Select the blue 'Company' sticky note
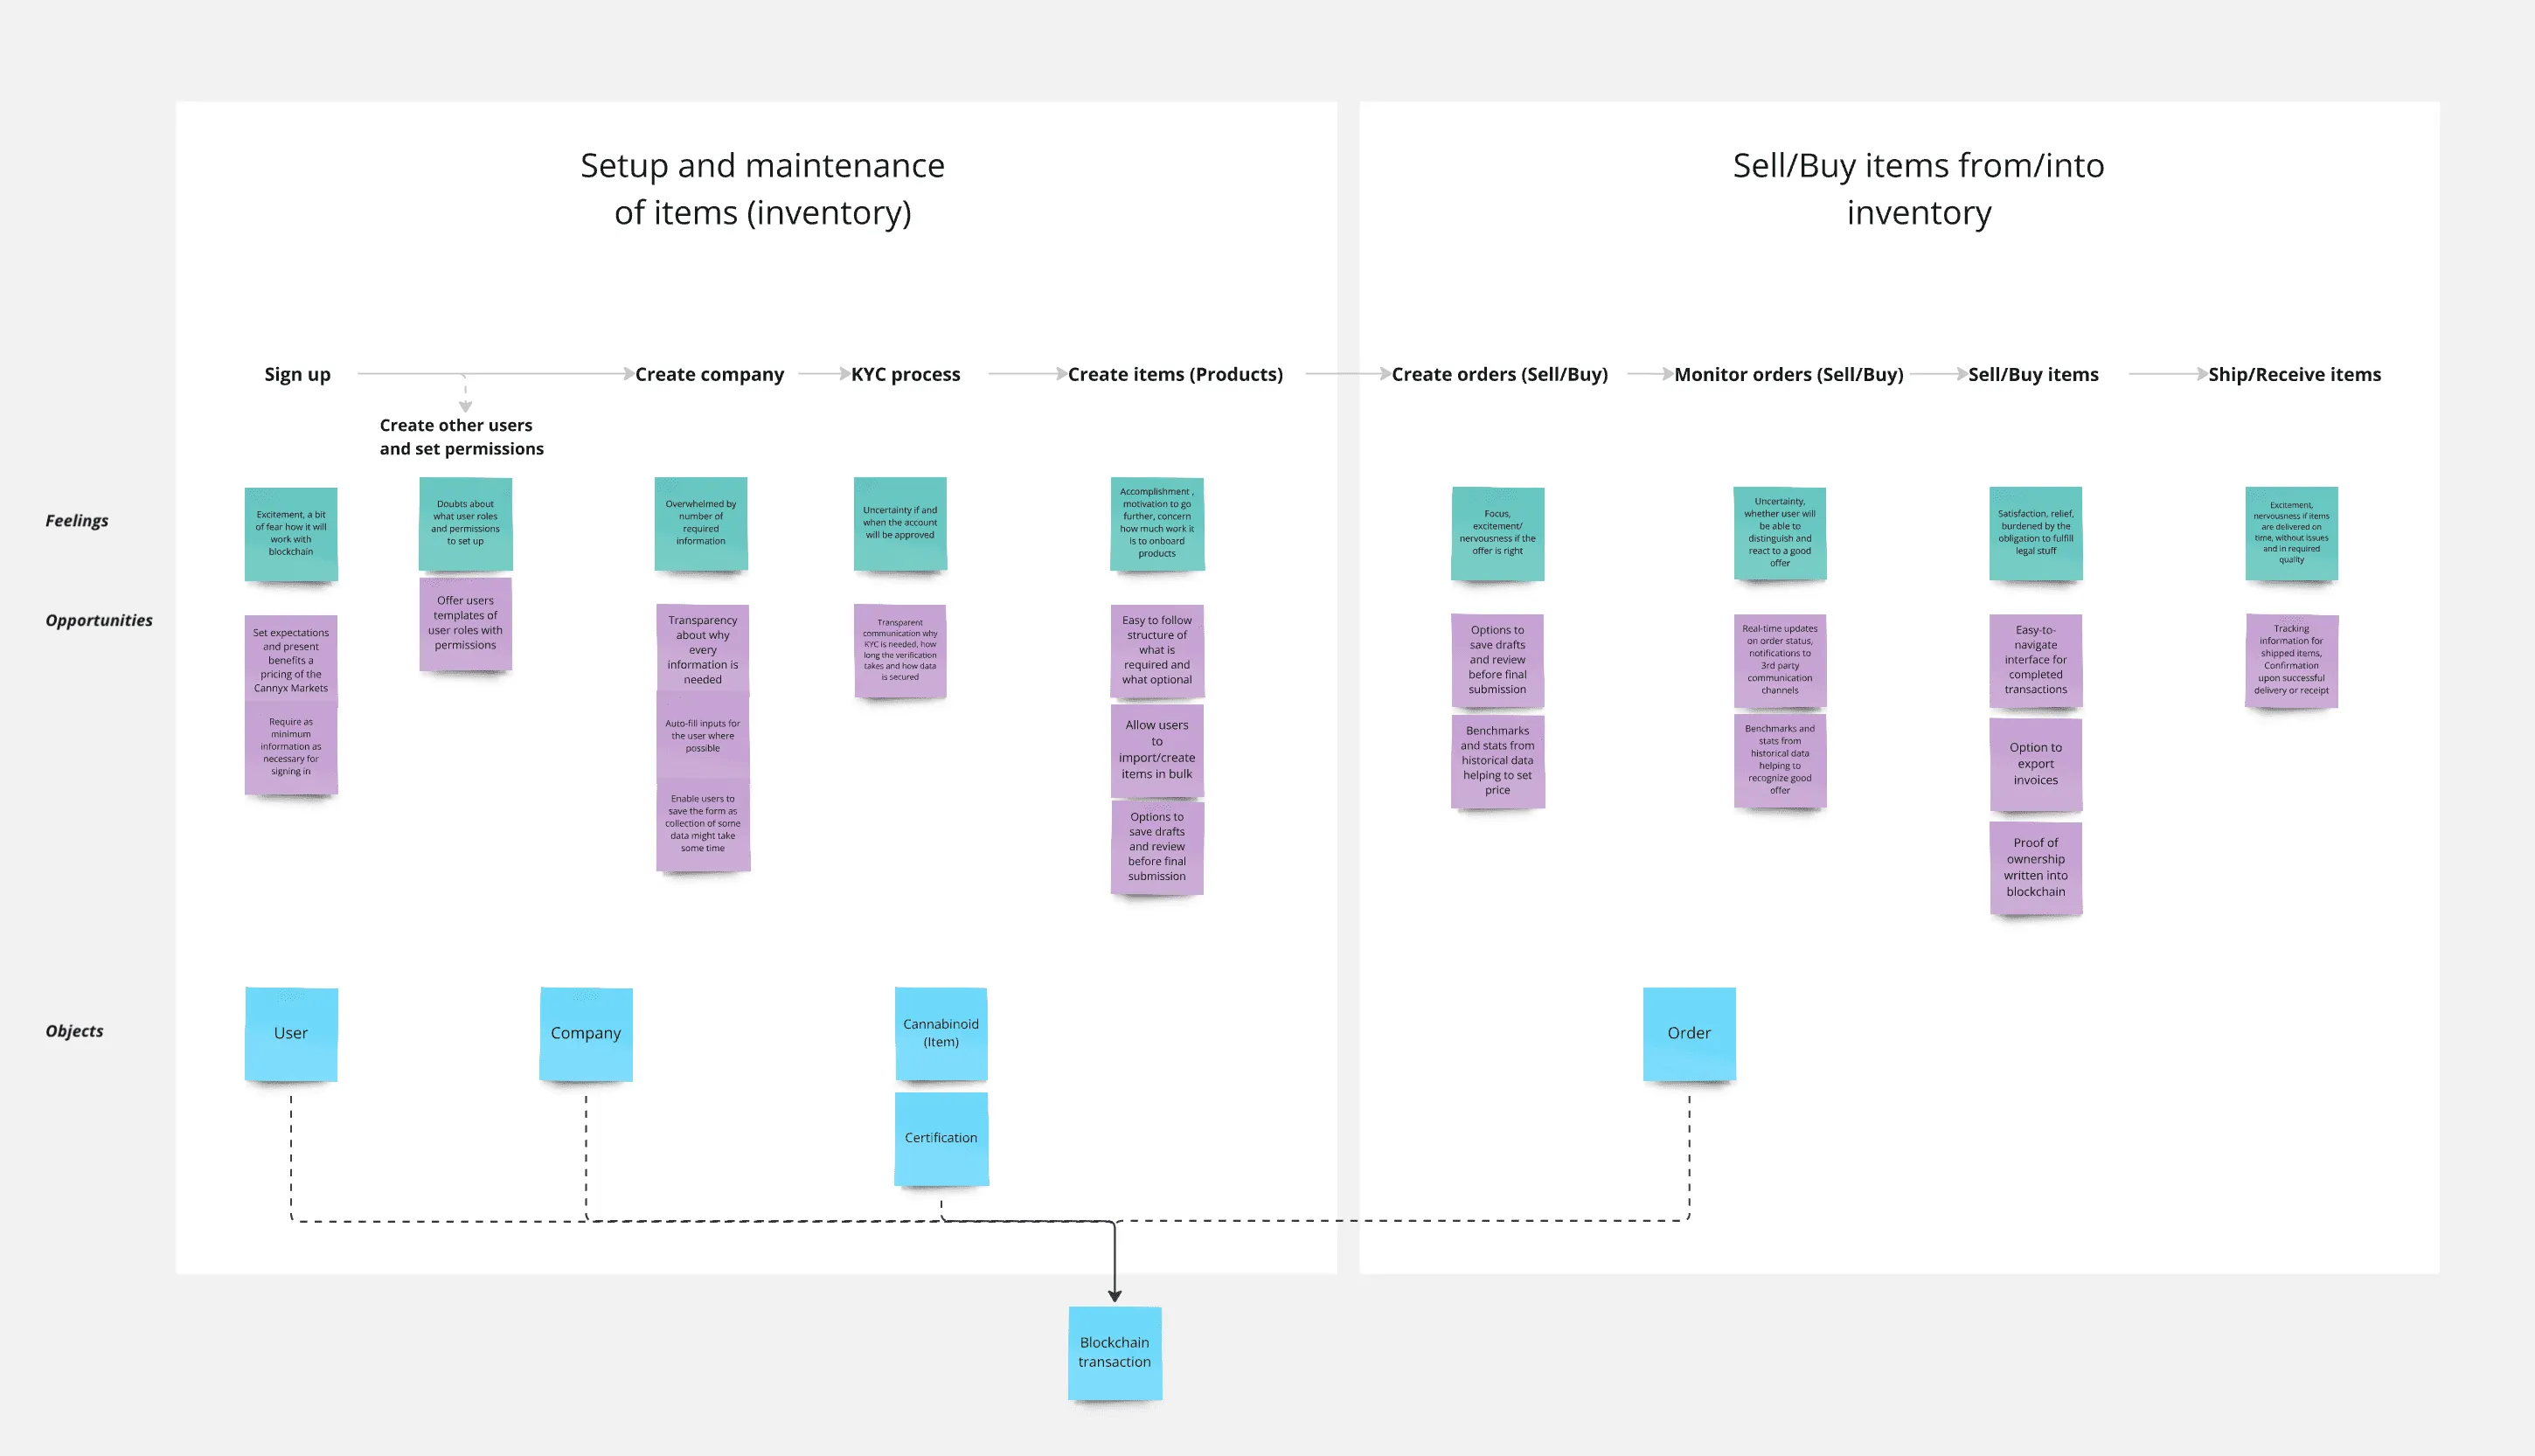The image size is (2535, 1456). coord(586,1034)
